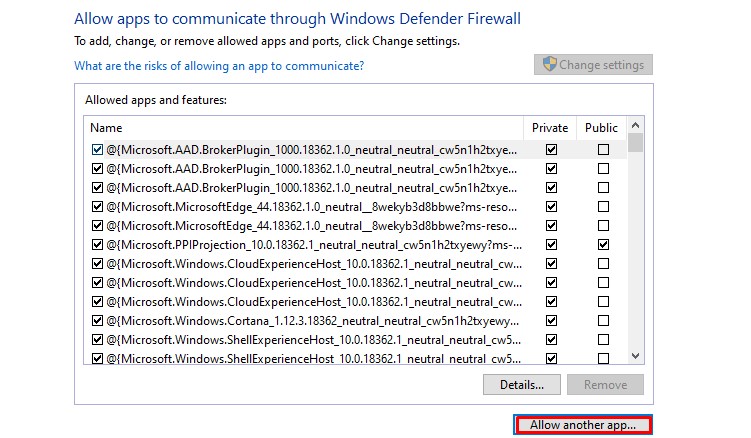
Task: Enable Public checkbox for Microsoft.Windows.Cortana
Action: tap(603, 321)
